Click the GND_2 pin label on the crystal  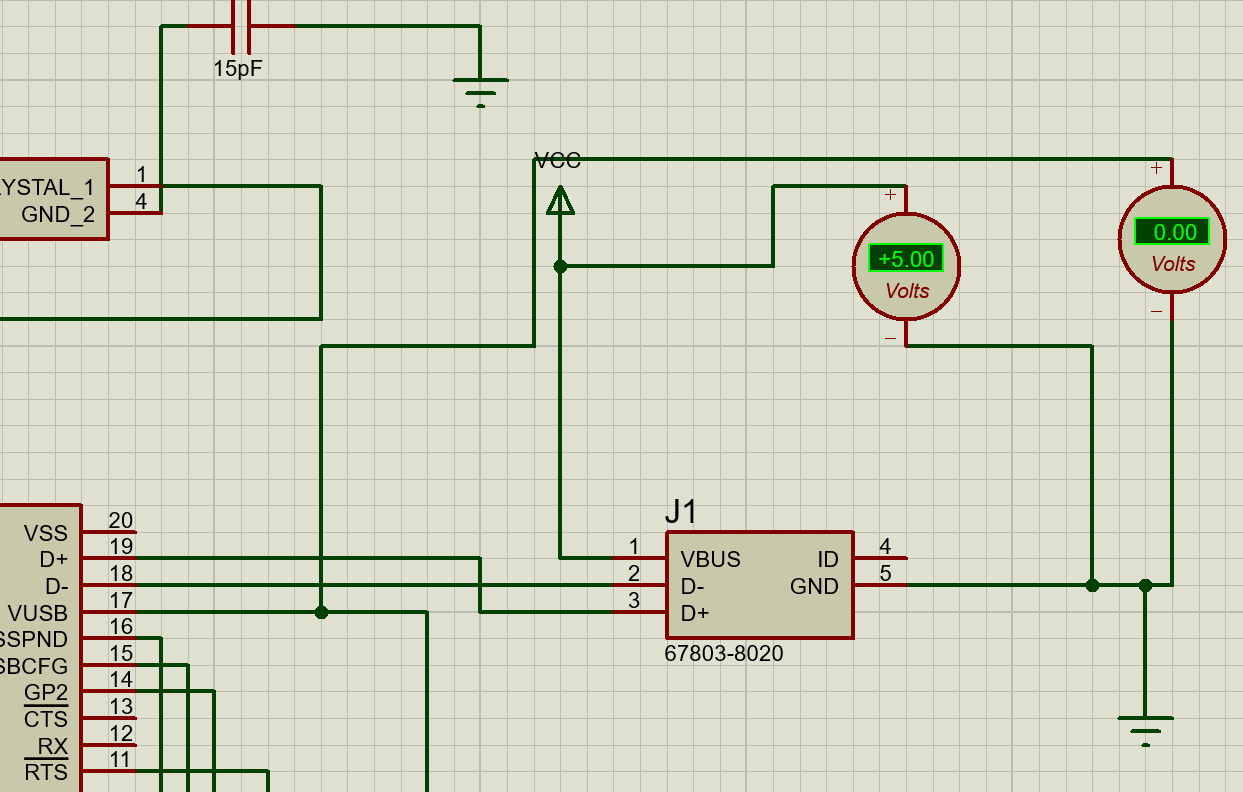pos(58,213)
